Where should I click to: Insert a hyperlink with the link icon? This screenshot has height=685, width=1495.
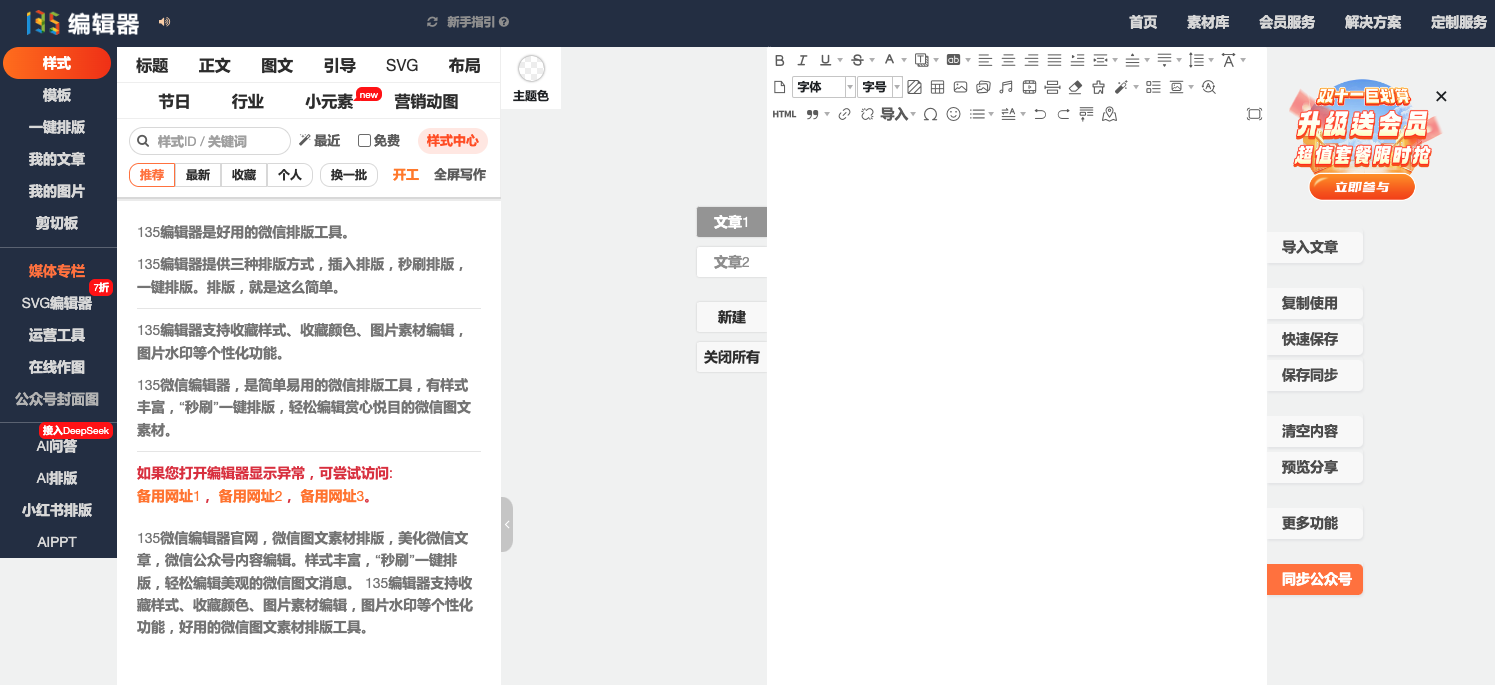coord(844,114)
